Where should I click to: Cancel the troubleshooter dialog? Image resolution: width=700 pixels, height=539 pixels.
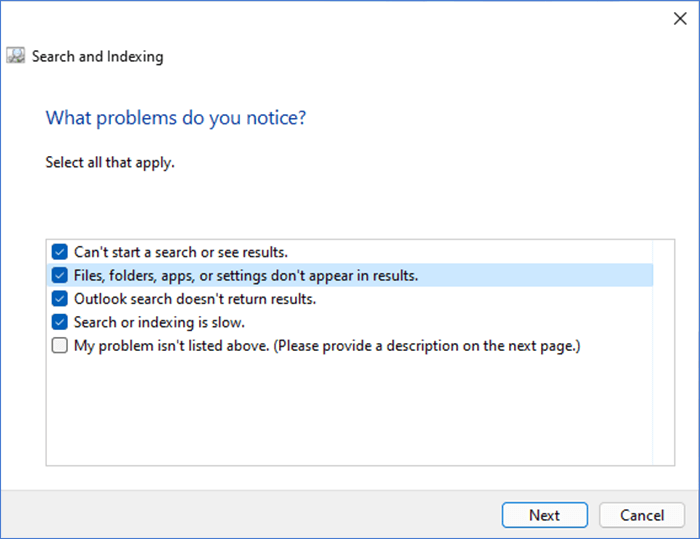coord(641,515)
